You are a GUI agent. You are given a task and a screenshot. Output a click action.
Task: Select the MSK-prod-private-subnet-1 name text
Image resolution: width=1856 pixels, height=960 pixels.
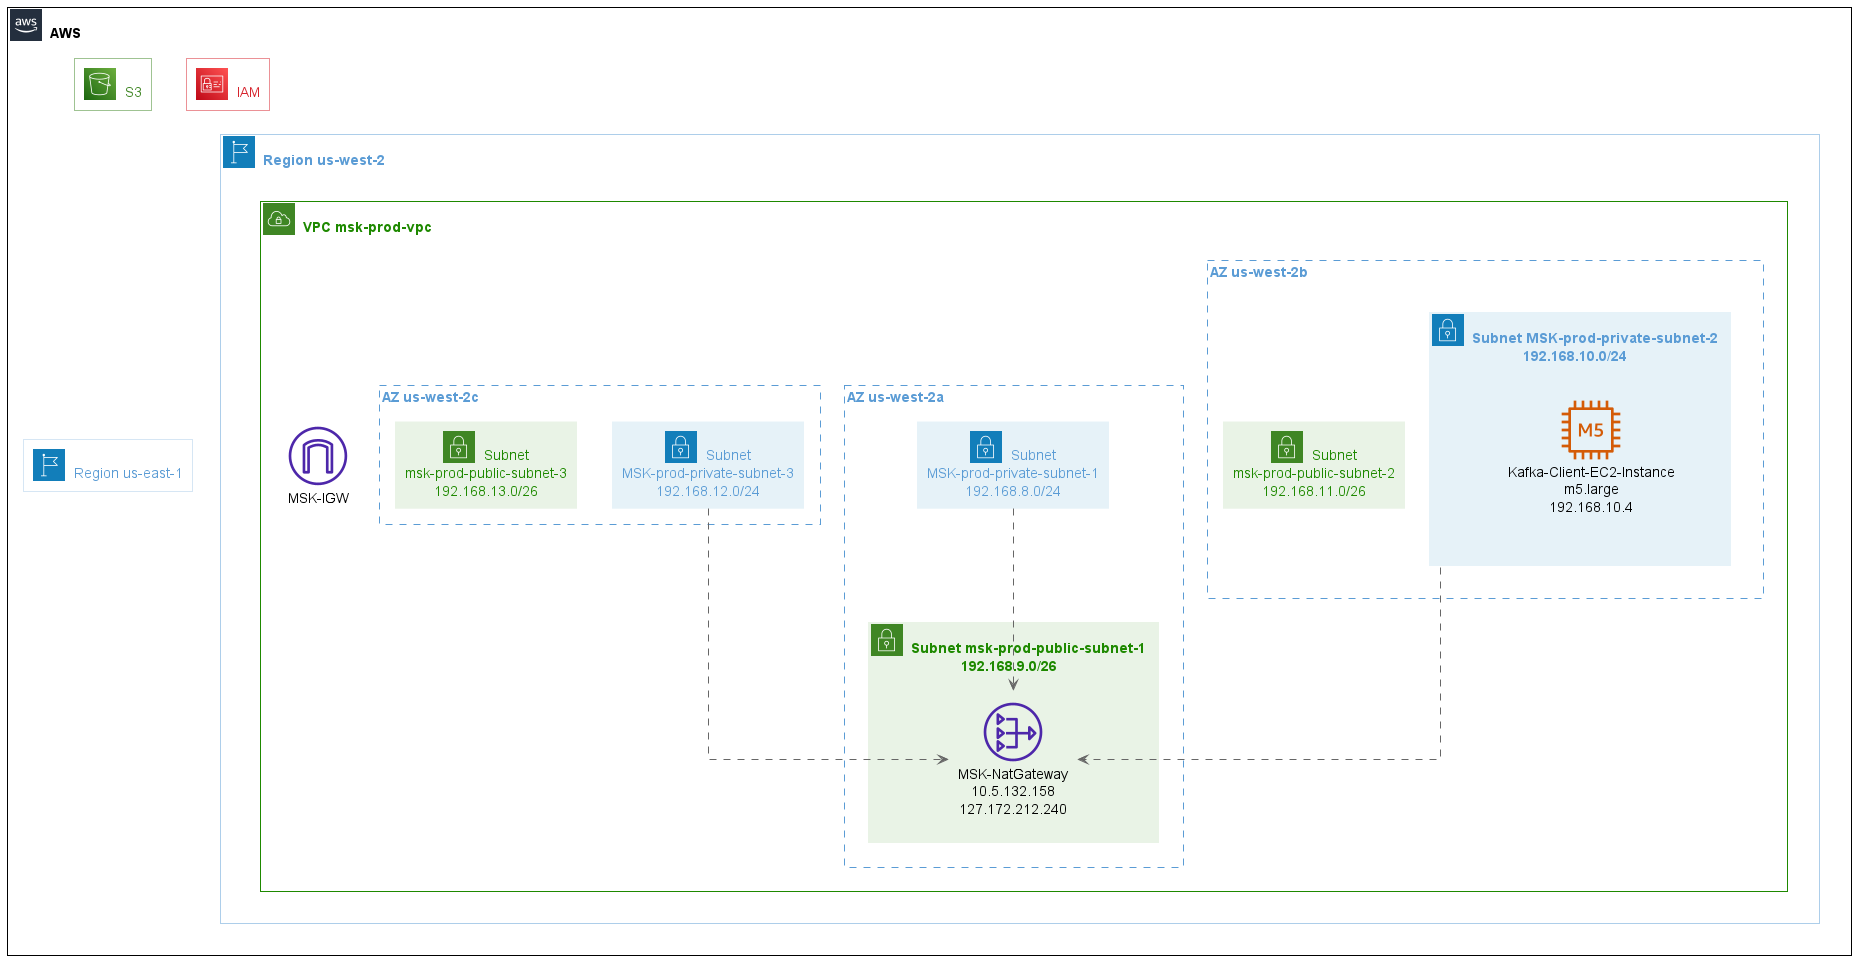click(1013, 473)
